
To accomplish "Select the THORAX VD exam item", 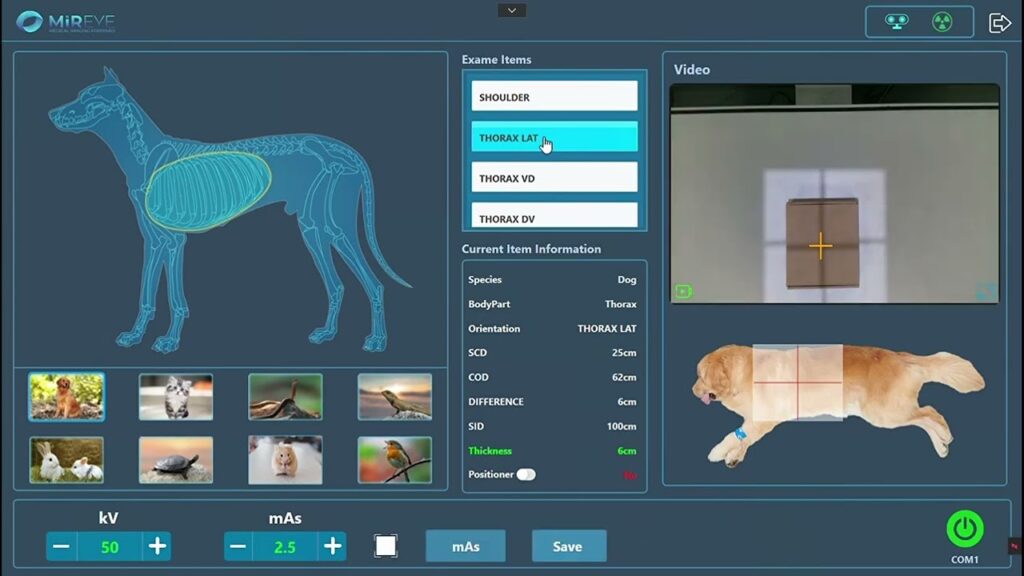I will click(554, 177).
